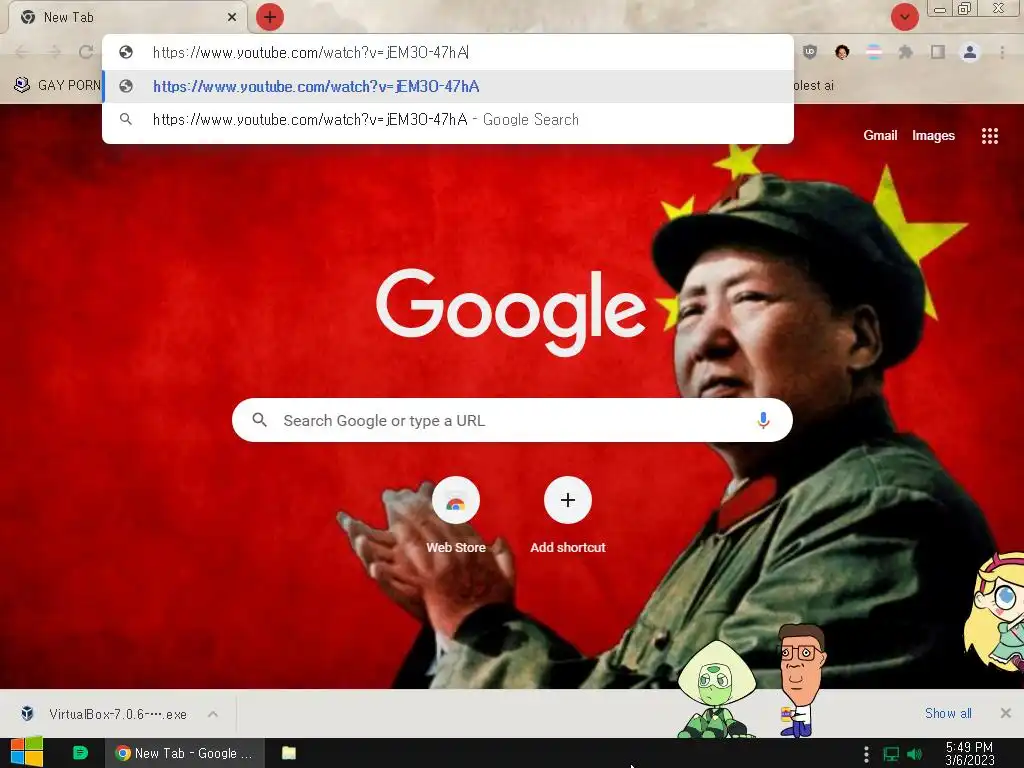
Task: Close the downloads bar
Action: tap(1006, 713)
